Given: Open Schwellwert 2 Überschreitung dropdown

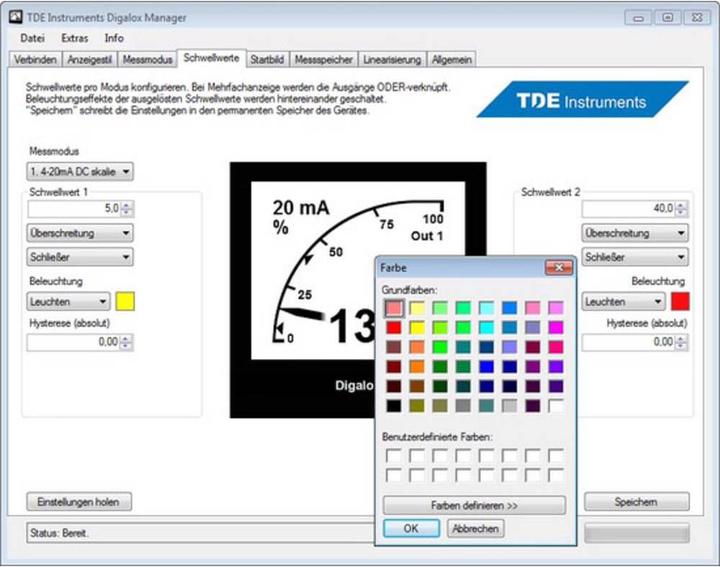Looking at the screenshot, I should coord(635,233).
